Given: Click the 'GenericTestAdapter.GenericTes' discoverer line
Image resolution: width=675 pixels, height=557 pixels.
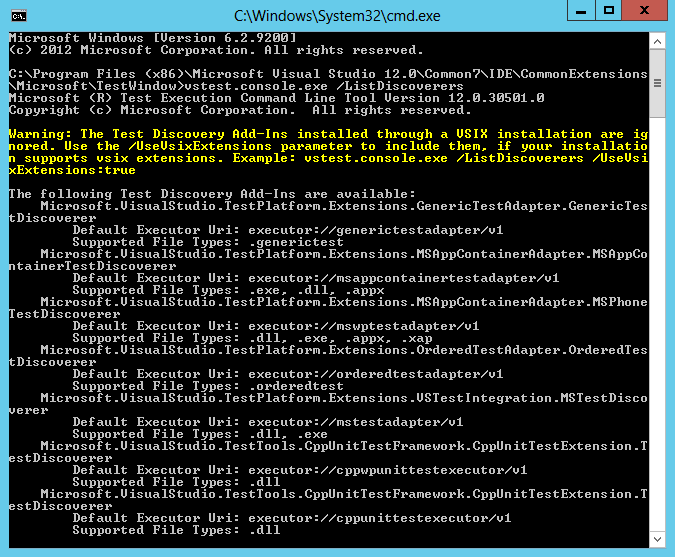Looking at the screenshot, I should tap(344, 206).
